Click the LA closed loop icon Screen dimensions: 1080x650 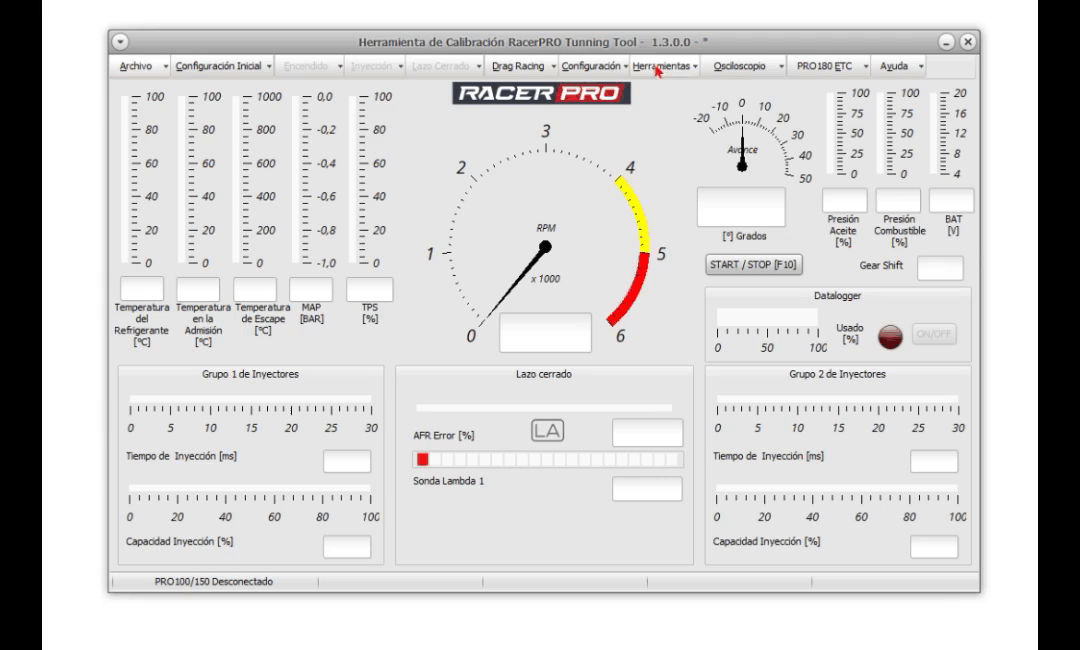click(x=548, y=431)
